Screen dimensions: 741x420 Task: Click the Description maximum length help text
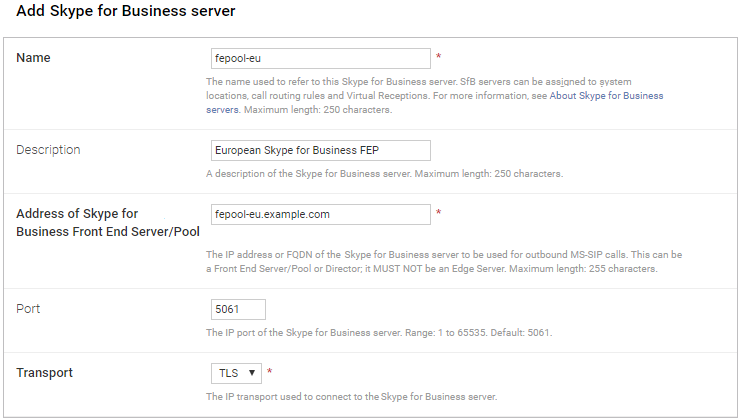pos(384,174)
